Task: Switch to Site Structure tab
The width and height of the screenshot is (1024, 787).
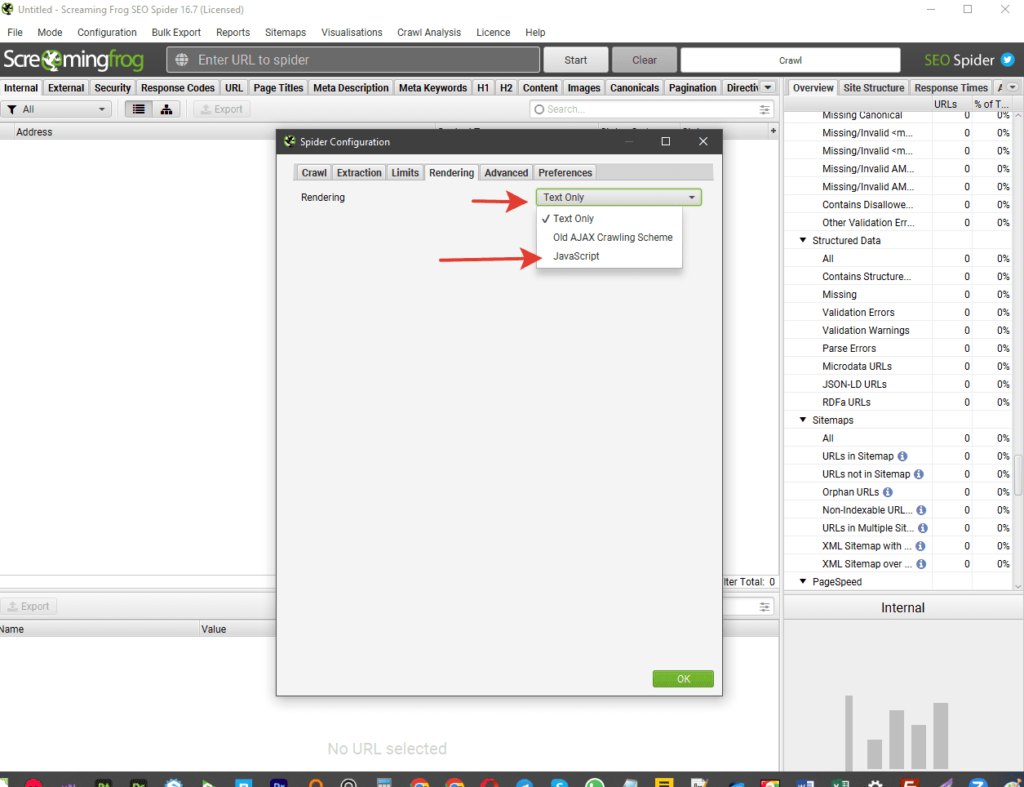Action: [873, 88]
